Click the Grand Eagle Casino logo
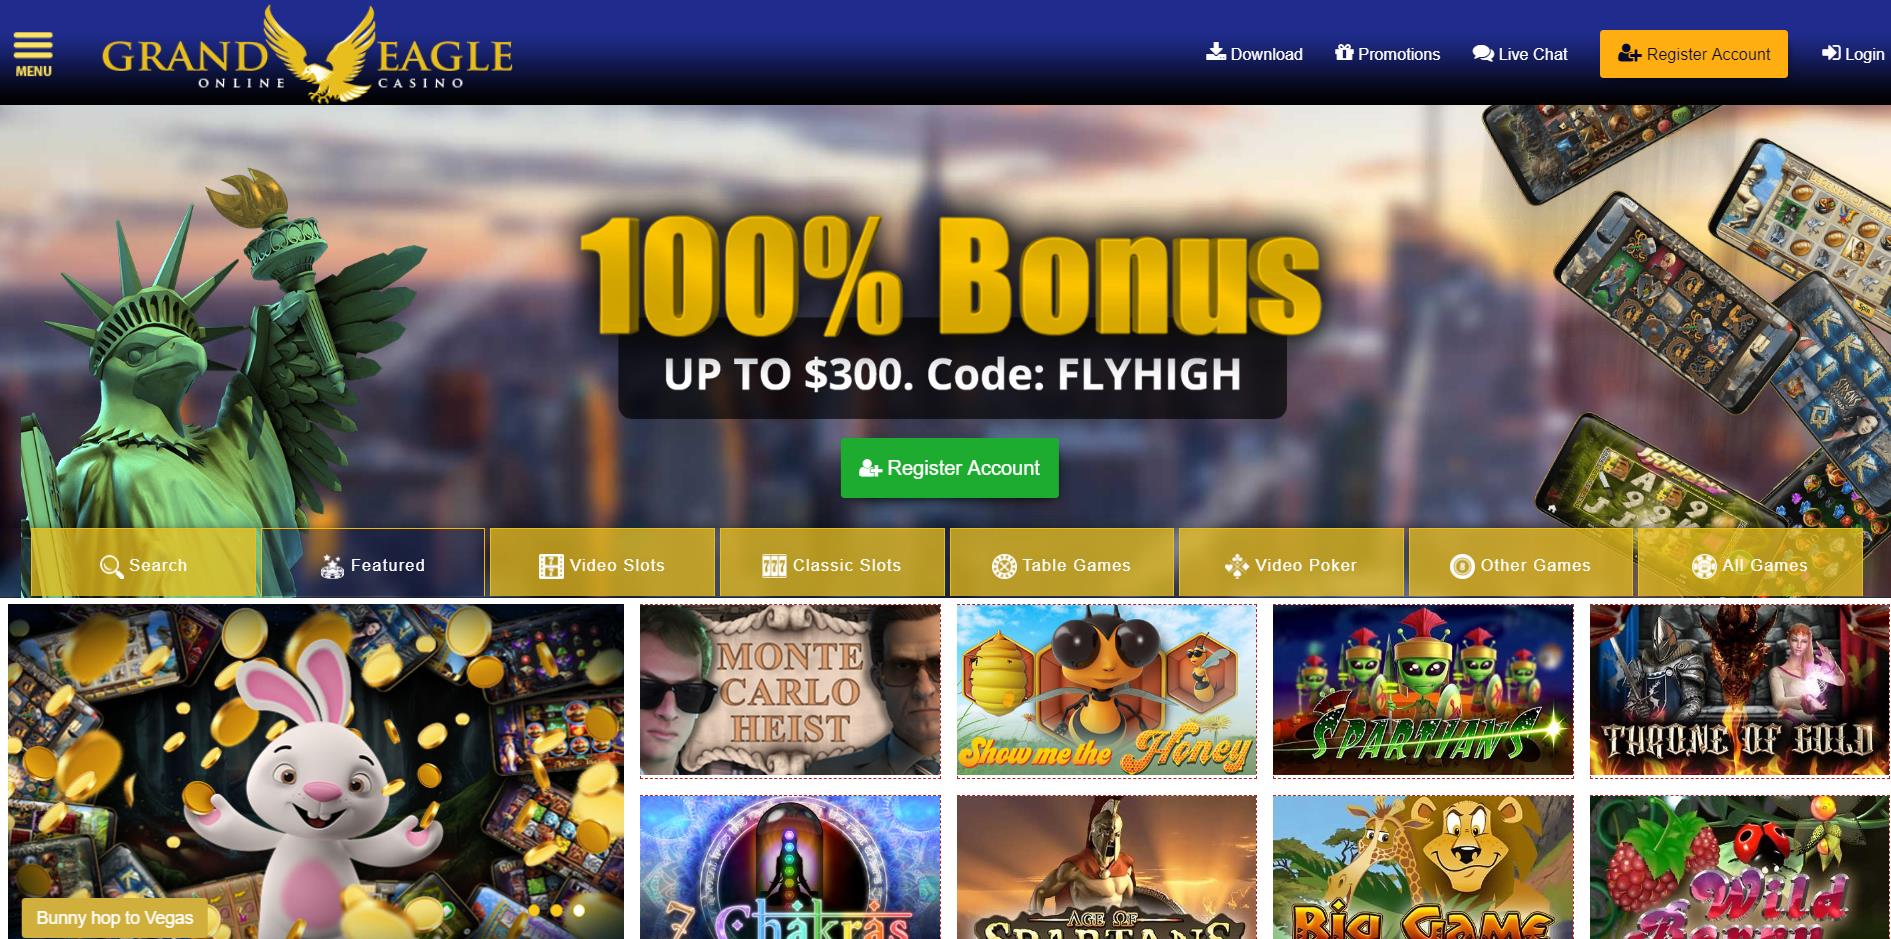This screenshot has width=1891, height=939. pyautogui.click(x=307, y=54)
